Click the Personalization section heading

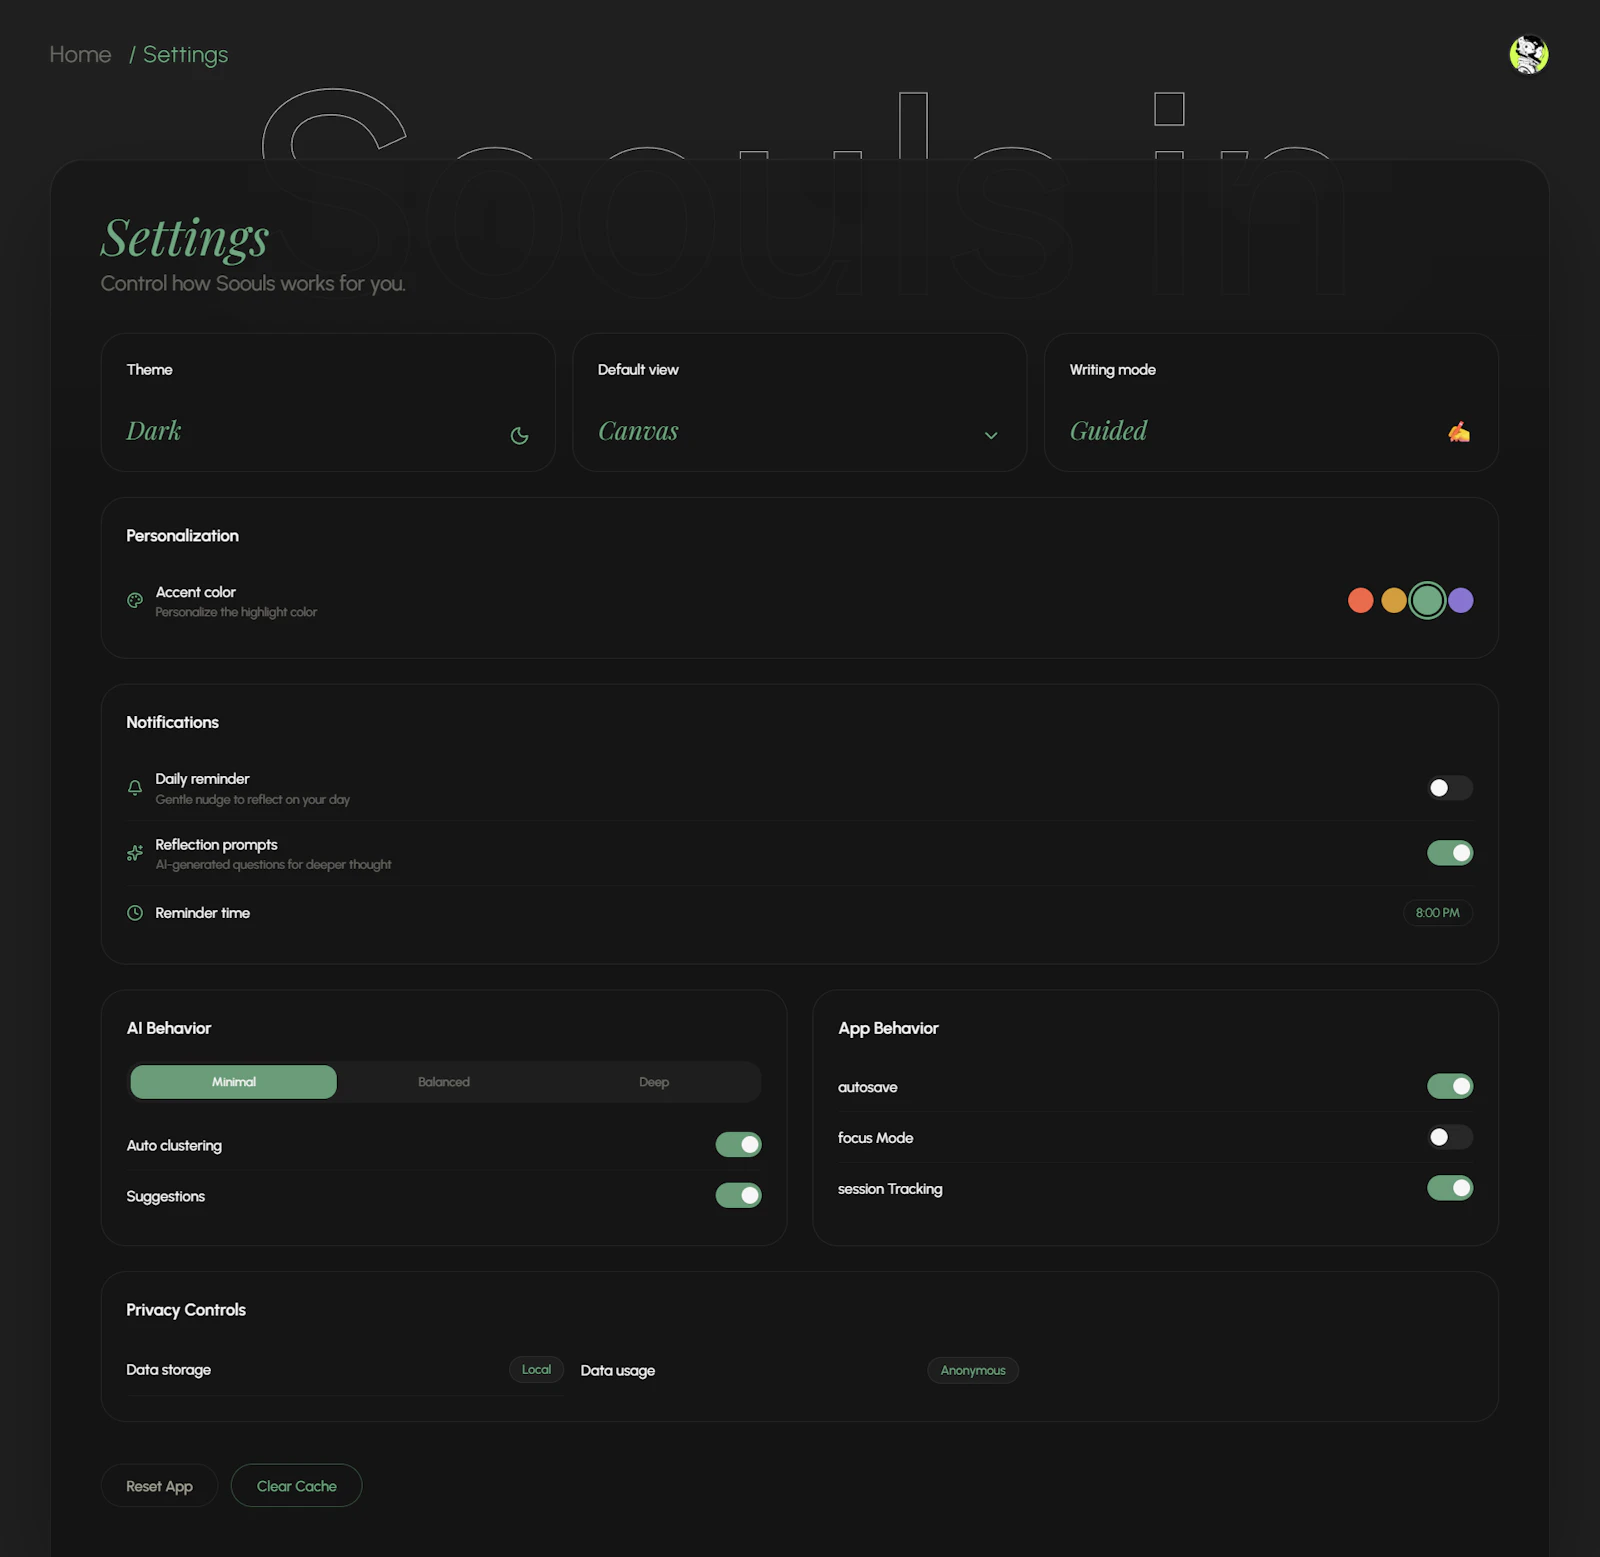click(182, 536)
